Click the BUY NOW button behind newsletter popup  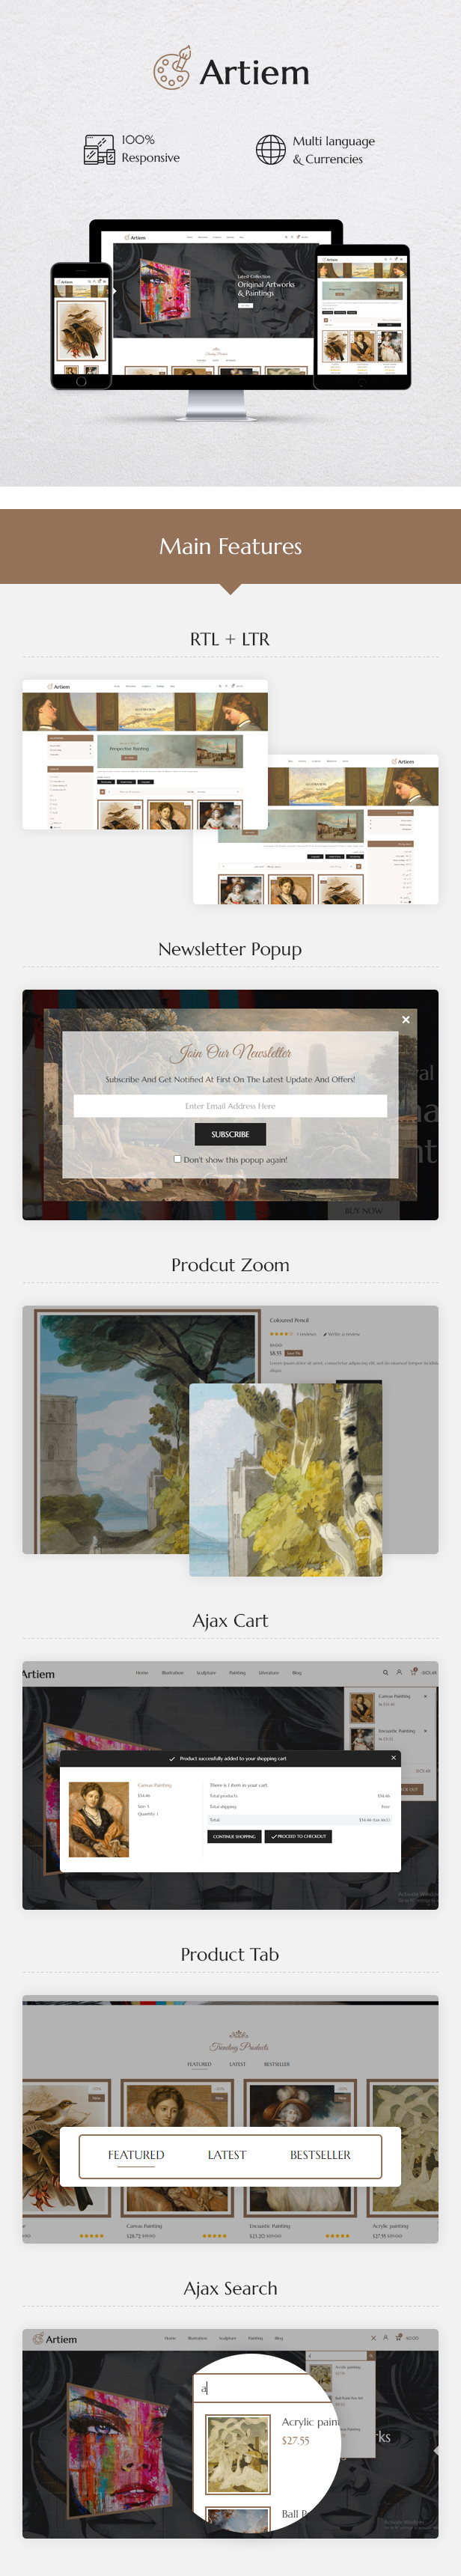click(364, 1210)
